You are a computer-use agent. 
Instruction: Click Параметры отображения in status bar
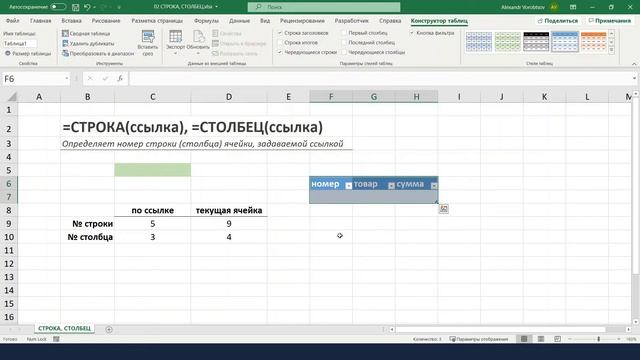click(x=478, y=339)
